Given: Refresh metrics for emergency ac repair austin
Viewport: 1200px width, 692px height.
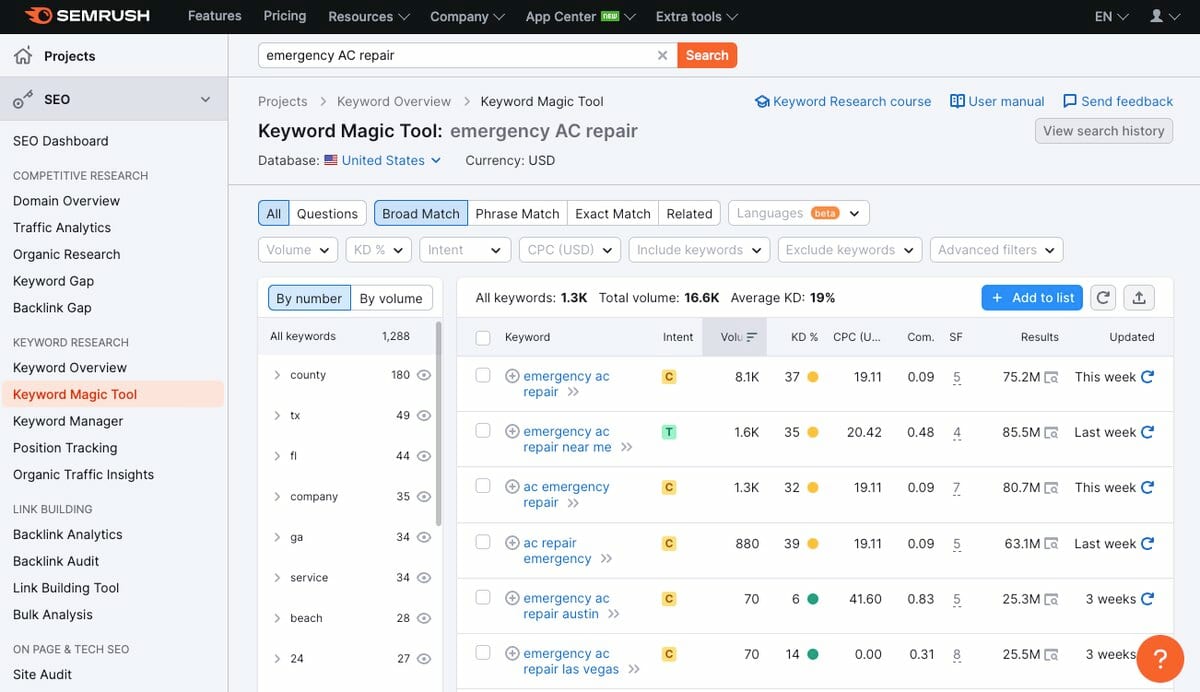Looking at the screenshot, I should click(1147, 599).
